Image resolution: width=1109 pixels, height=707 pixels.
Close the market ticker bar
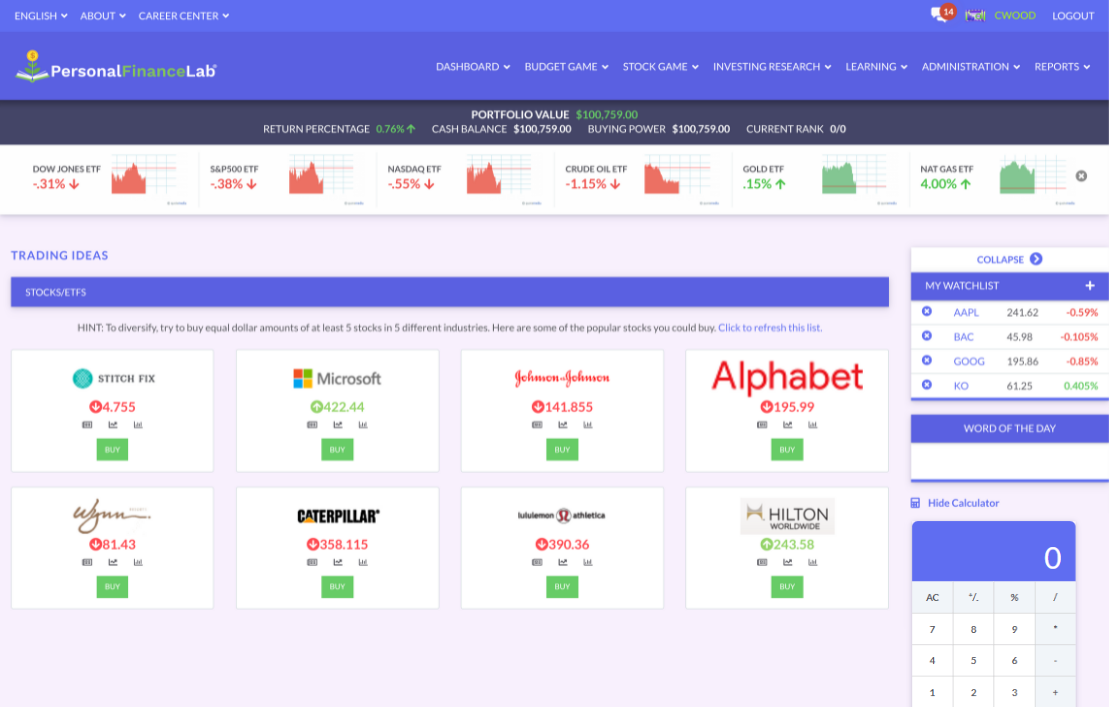1081,176
